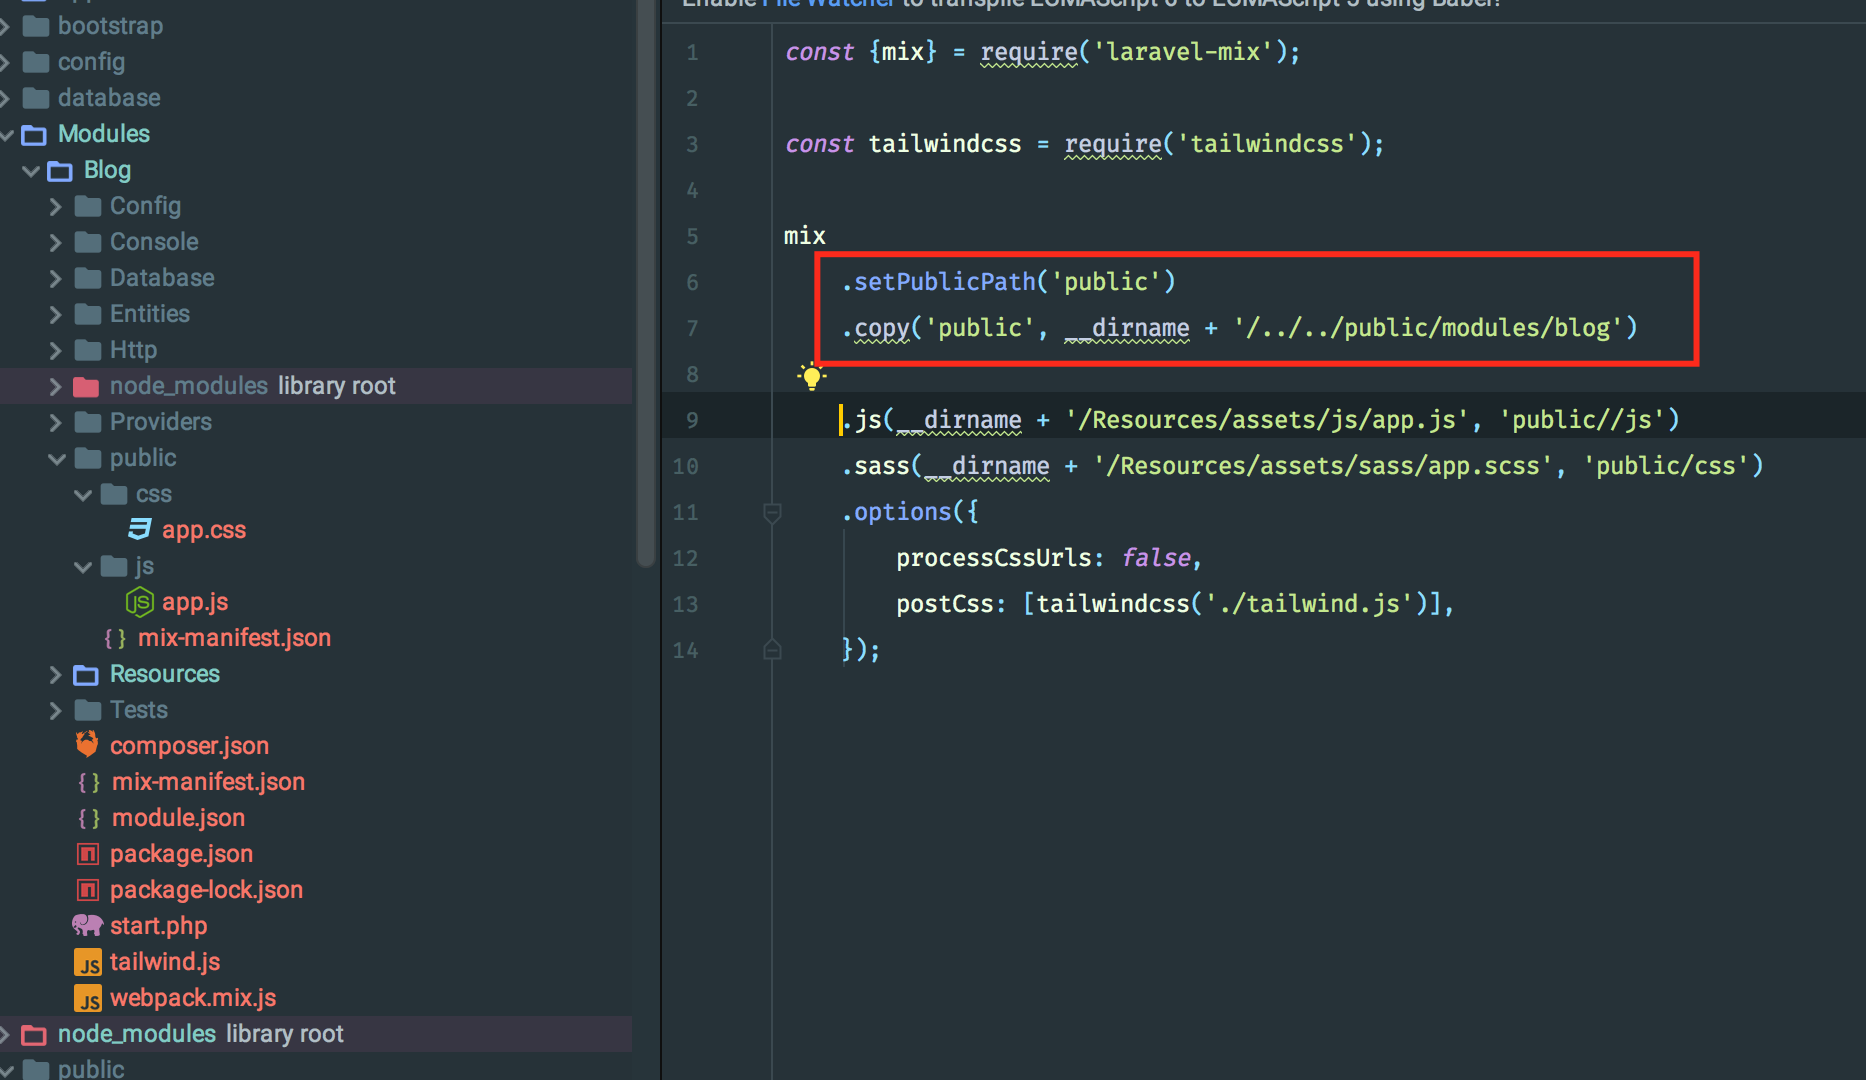The width and height of the screenshot is (1866, 1080).
Task: Select the tailwind.js file icon
Action: point(88,961)
